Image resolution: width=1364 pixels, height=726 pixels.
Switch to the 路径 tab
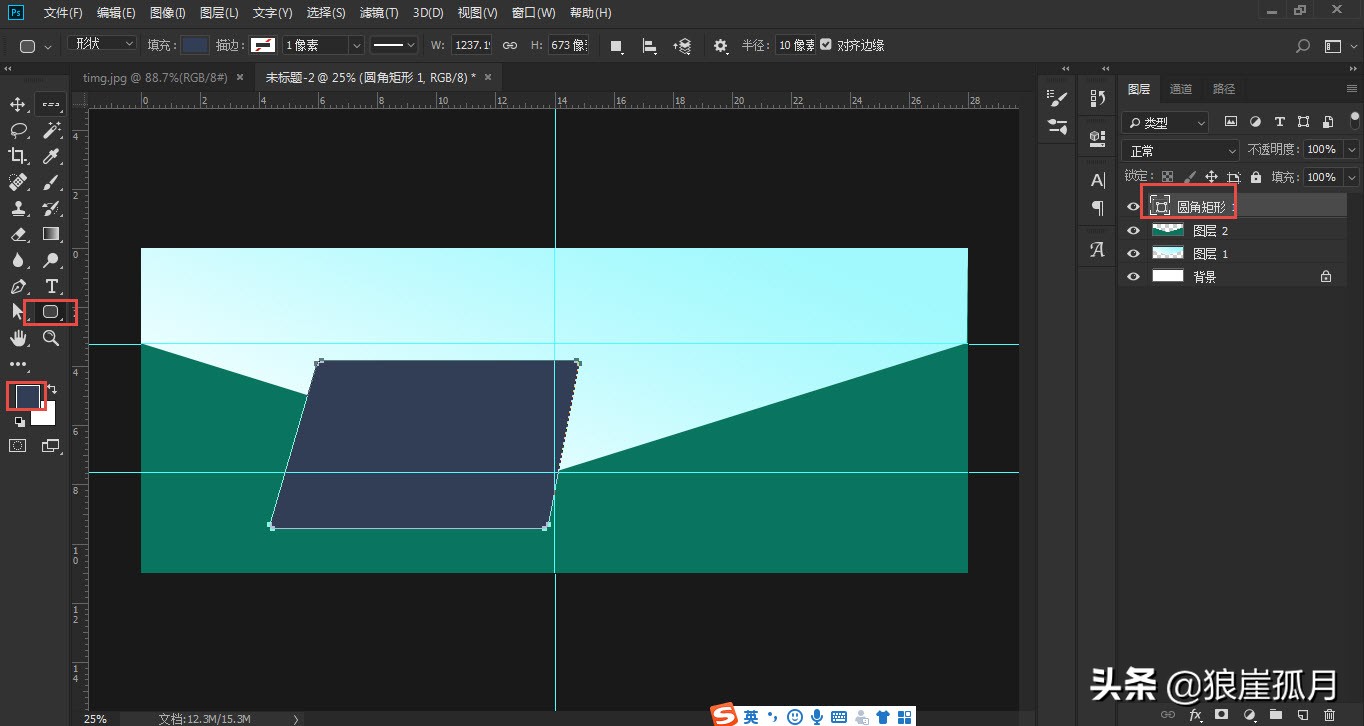[x=1224, y=89]
